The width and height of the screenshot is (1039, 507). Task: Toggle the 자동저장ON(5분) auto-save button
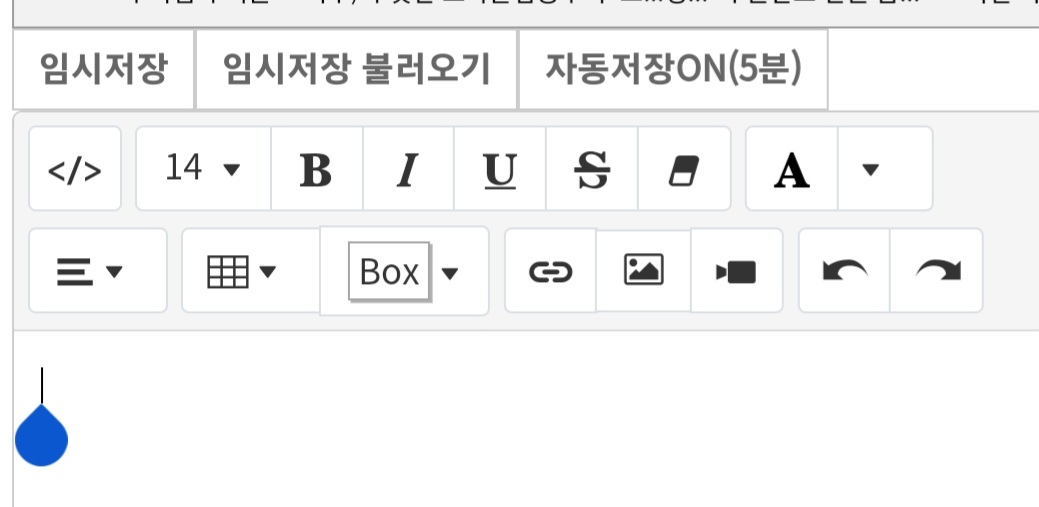point(673,69)
